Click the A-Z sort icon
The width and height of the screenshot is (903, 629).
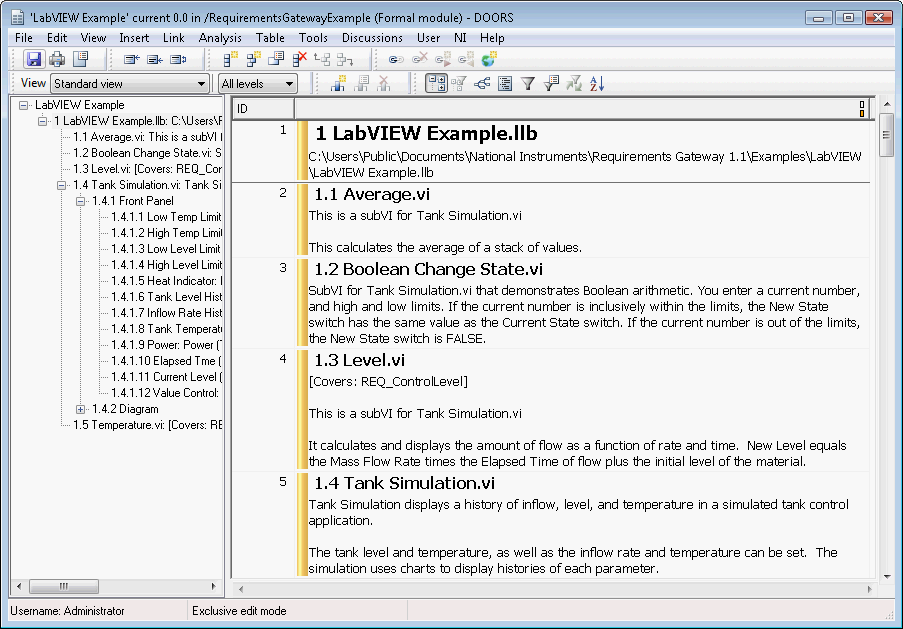click(597, 85)
